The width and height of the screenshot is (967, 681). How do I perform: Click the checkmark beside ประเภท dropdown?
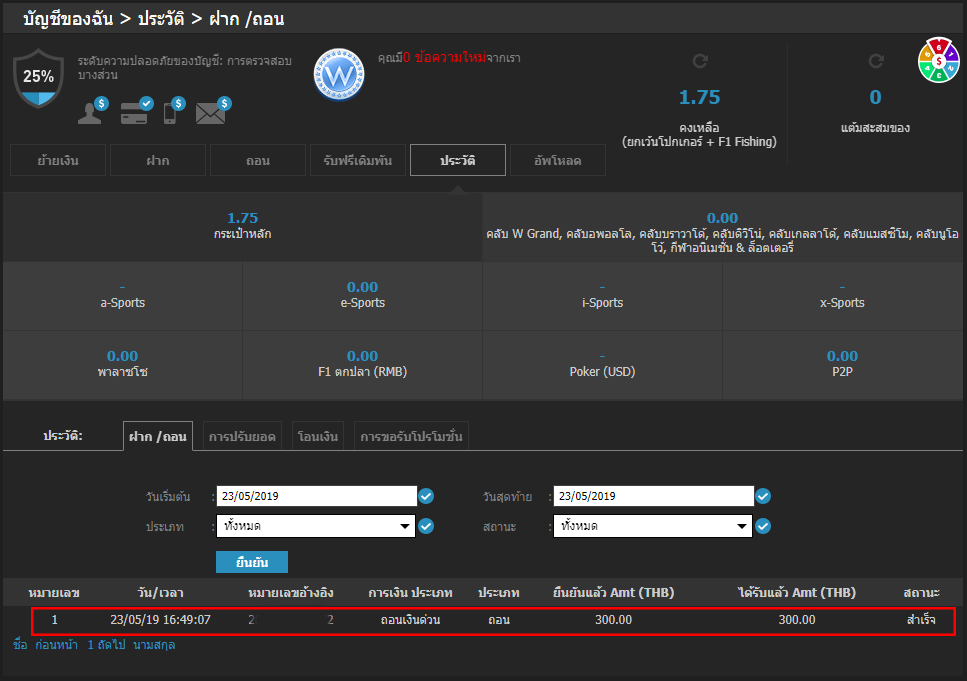426,526
